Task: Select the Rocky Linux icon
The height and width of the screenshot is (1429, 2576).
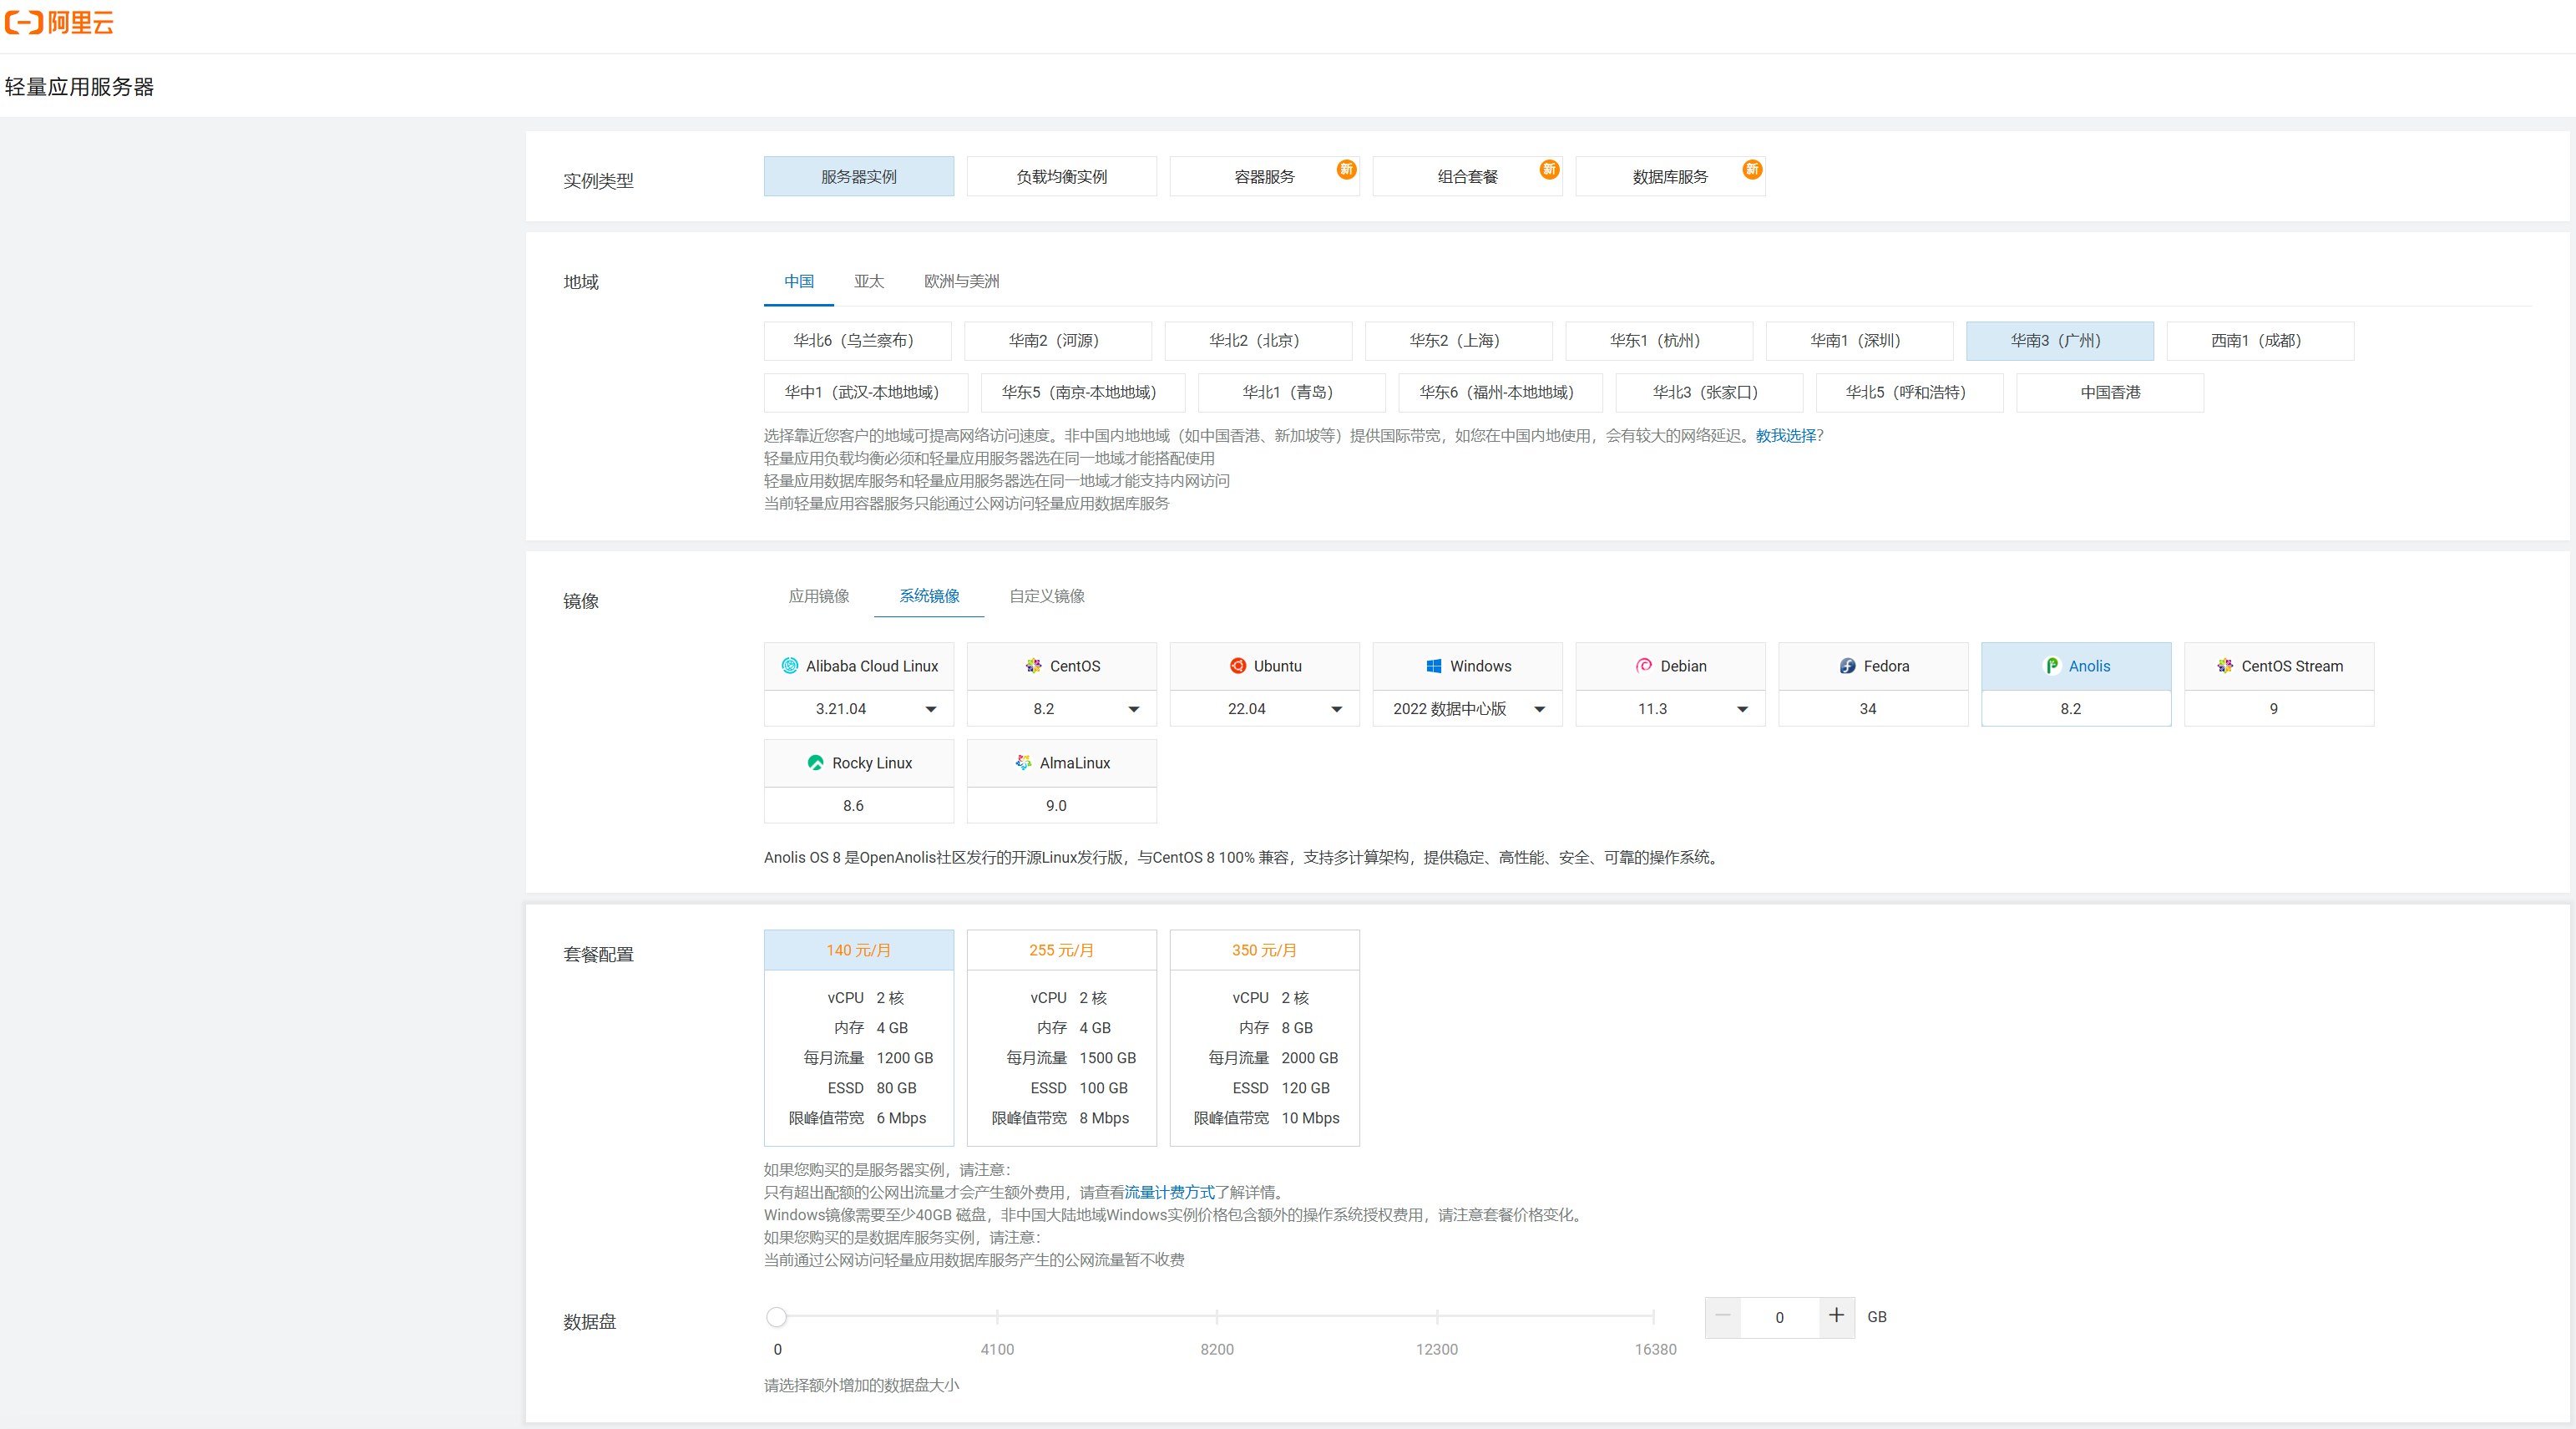Action: coord(815,763)
